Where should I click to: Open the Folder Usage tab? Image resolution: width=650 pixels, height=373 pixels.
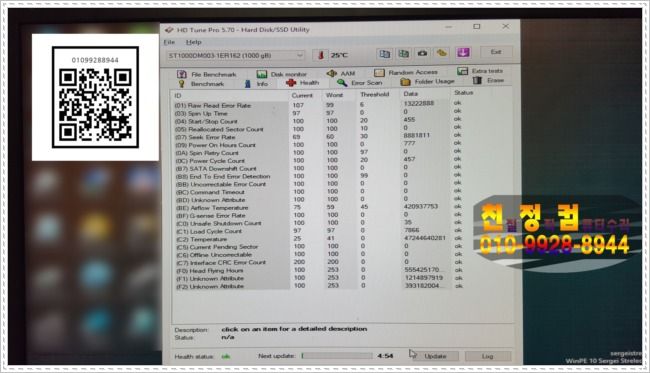(427, 82)
